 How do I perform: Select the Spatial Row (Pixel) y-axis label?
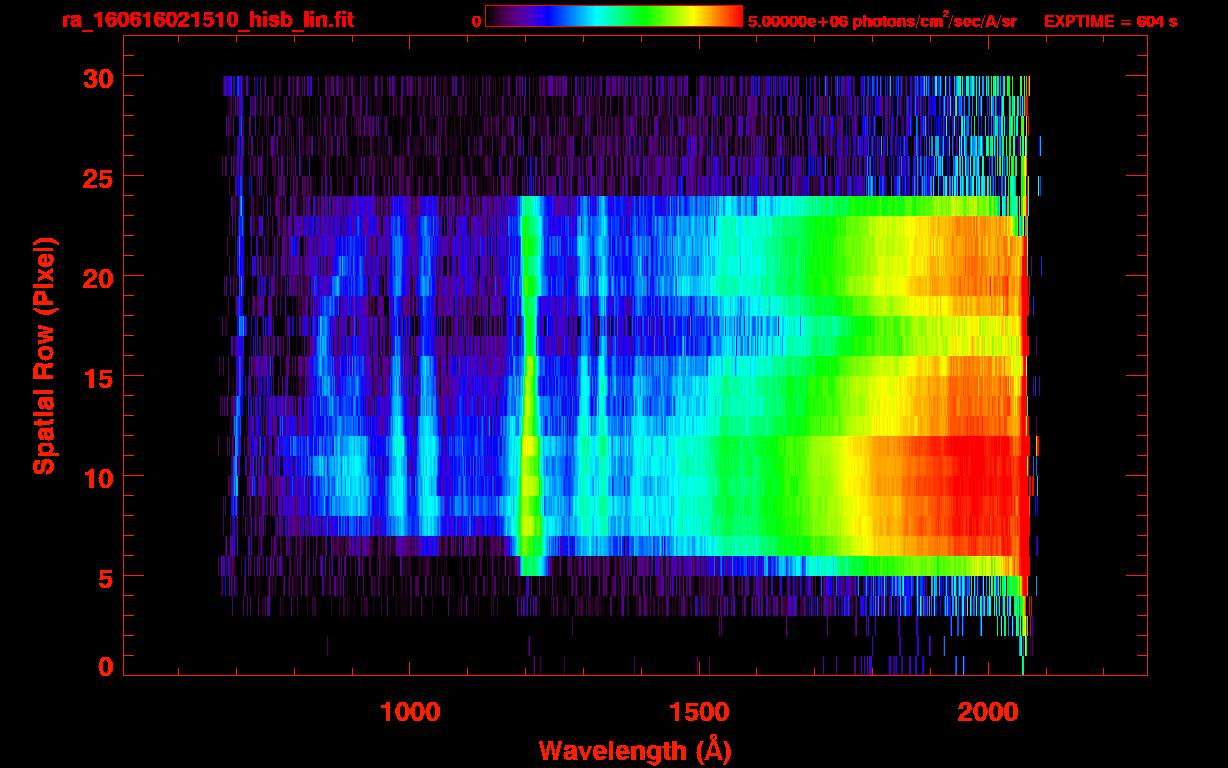pos(43,356)
